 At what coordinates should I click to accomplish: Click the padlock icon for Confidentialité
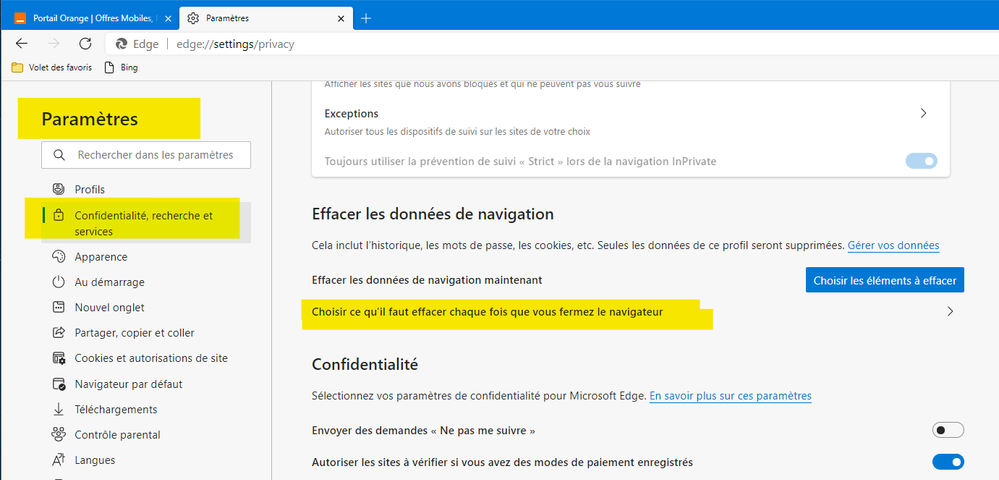click(59, 216)
